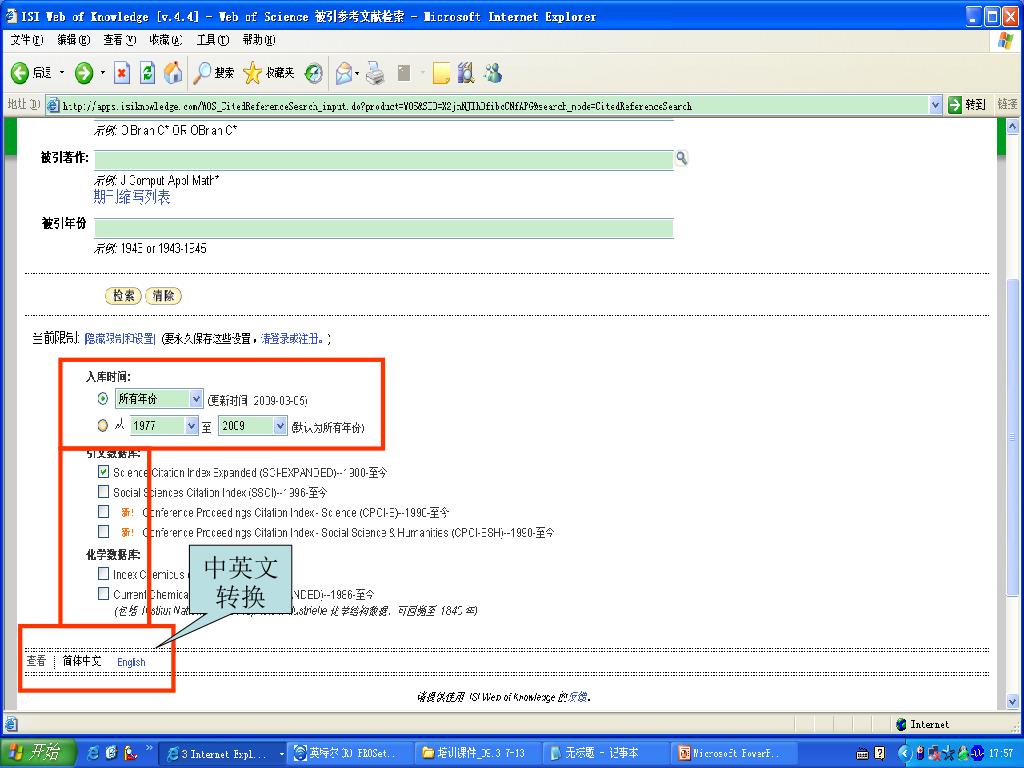Go to the Home page icon

click(173, 73)
